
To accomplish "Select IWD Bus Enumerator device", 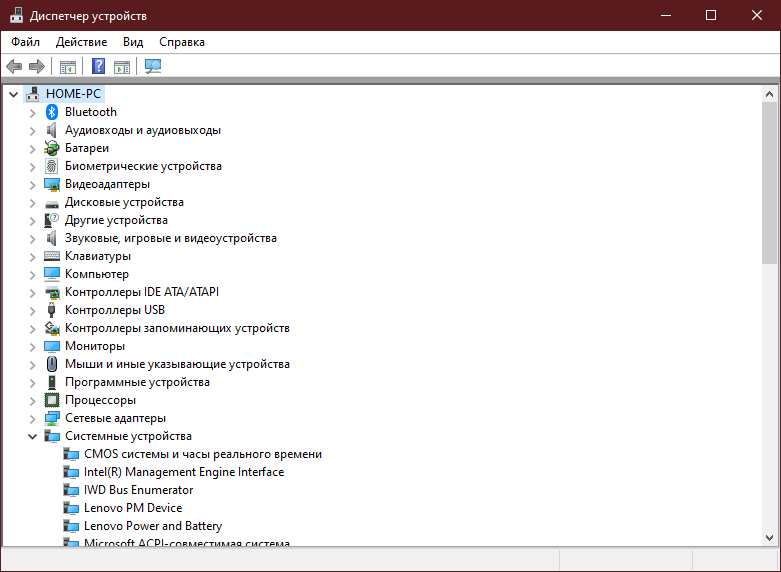I will point(138,490).
